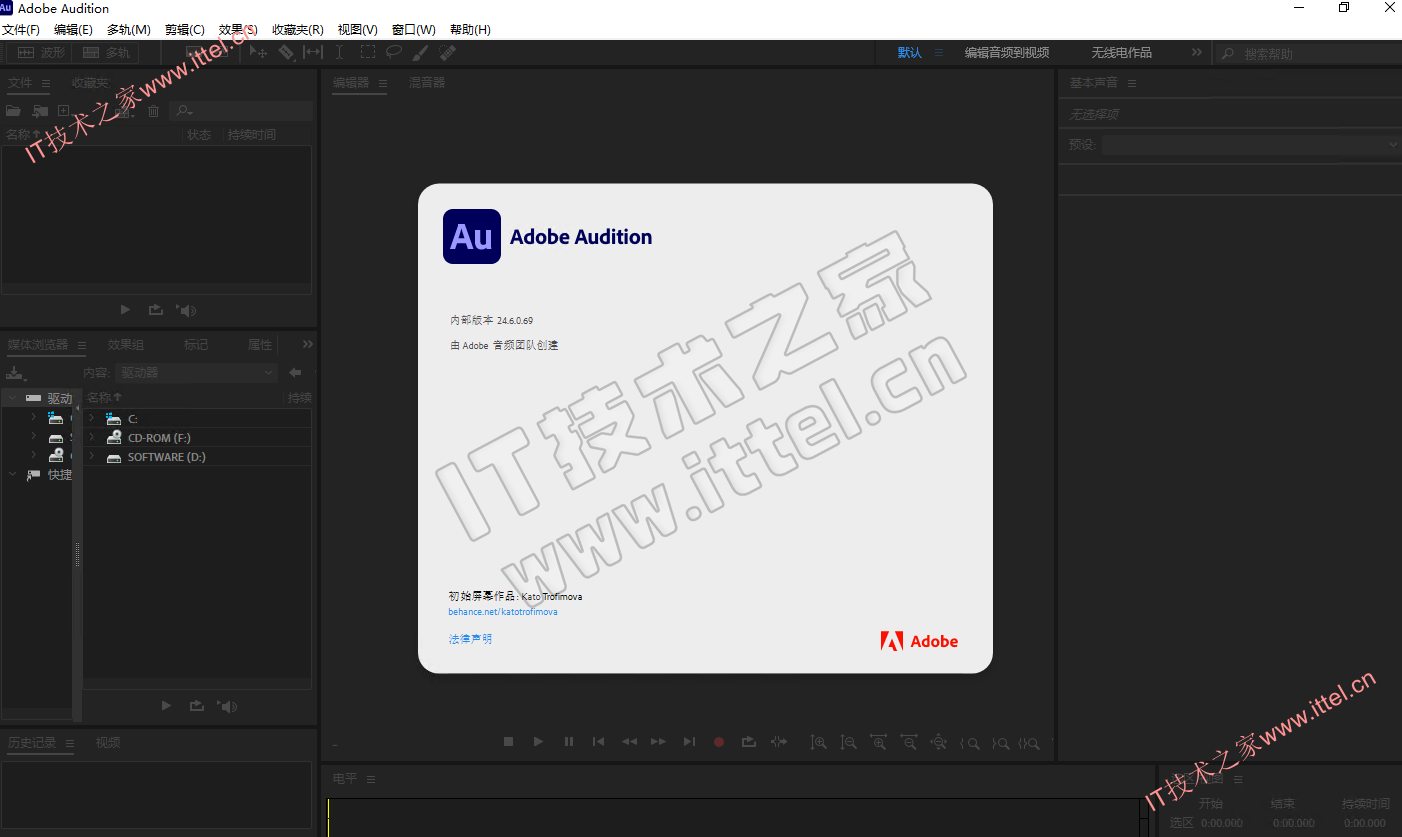Switch to Multitrack (多轨) view

tap(106, 53)
